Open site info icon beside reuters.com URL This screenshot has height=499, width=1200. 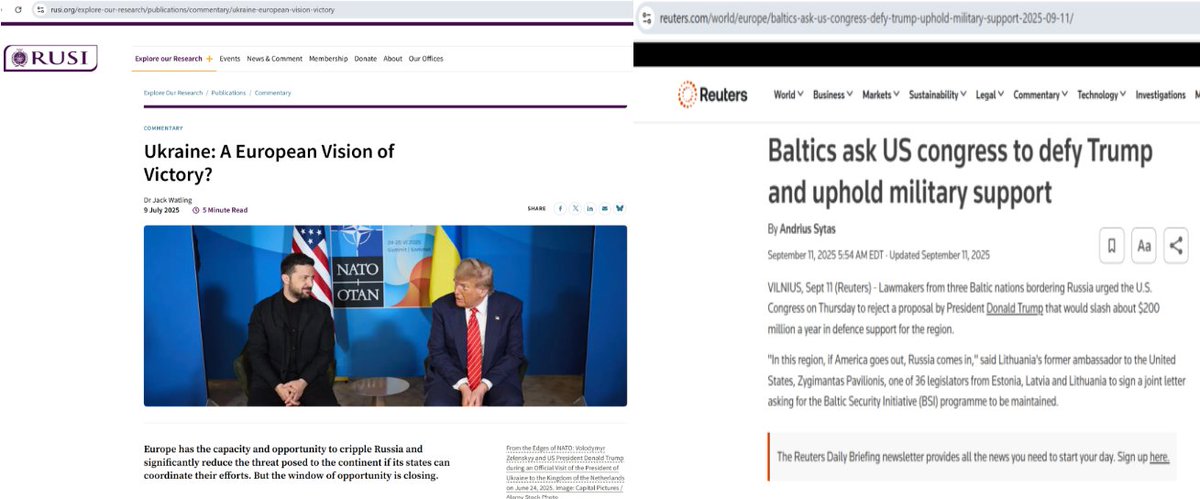[x=647, y=17]
